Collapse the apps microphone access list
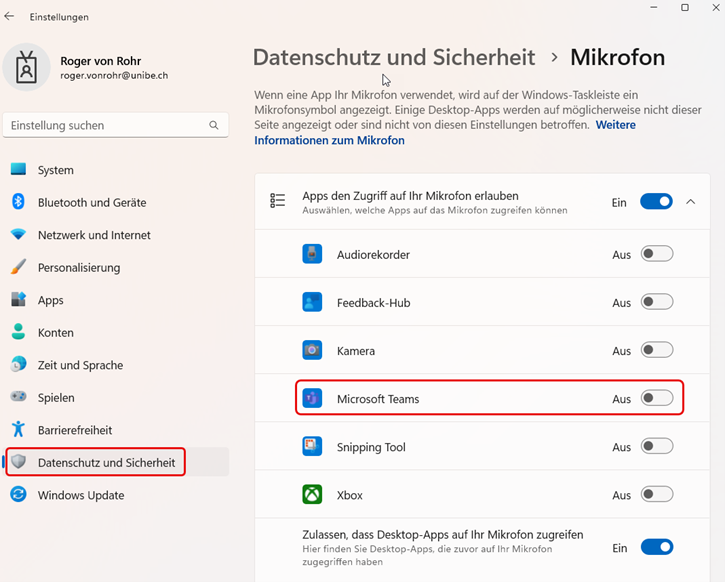This screenshot has height=582, width=725. [690, 202]
